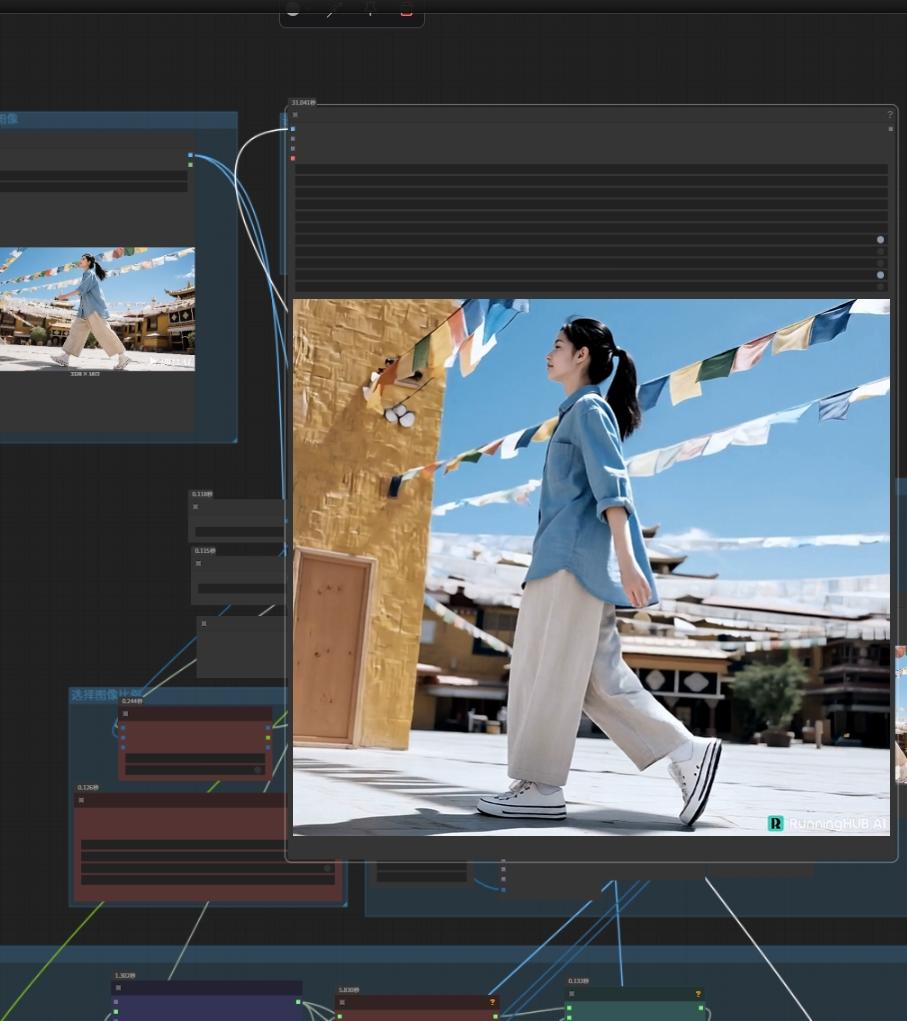Turn off the fourth toggle in the large preview node
Viewport: 907px width, 1021px height.
pyautogui.click(x=880, y=275)
